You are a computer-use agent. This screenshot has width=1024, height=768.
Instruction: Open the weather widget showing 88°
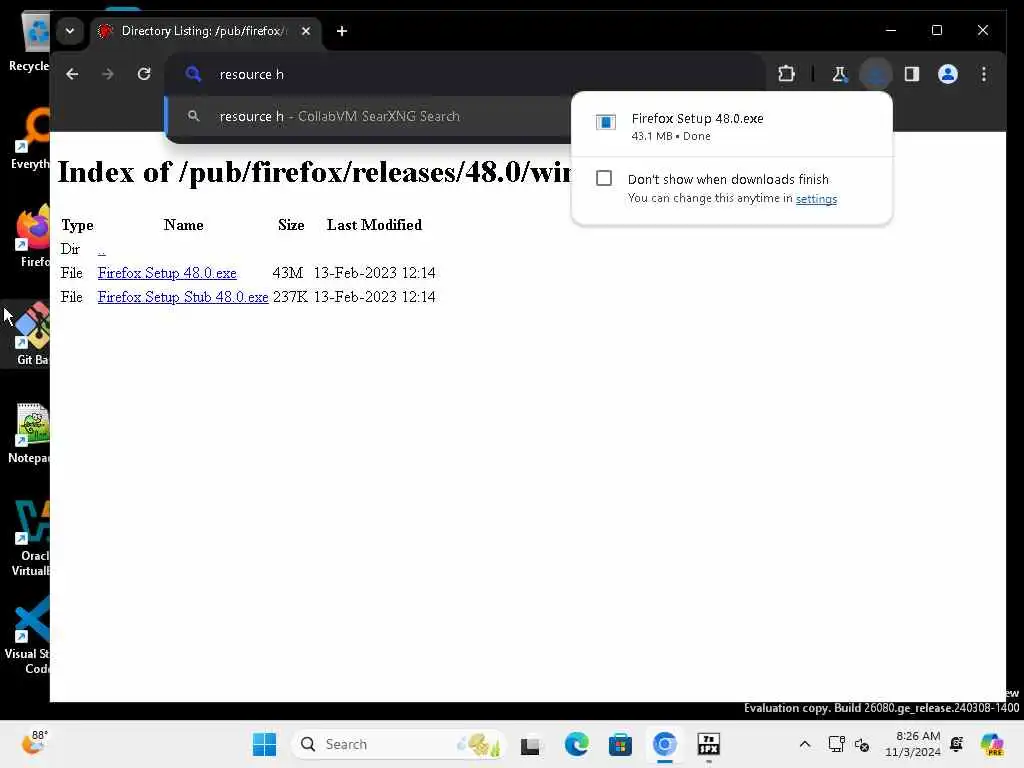(x=33, y=743)
